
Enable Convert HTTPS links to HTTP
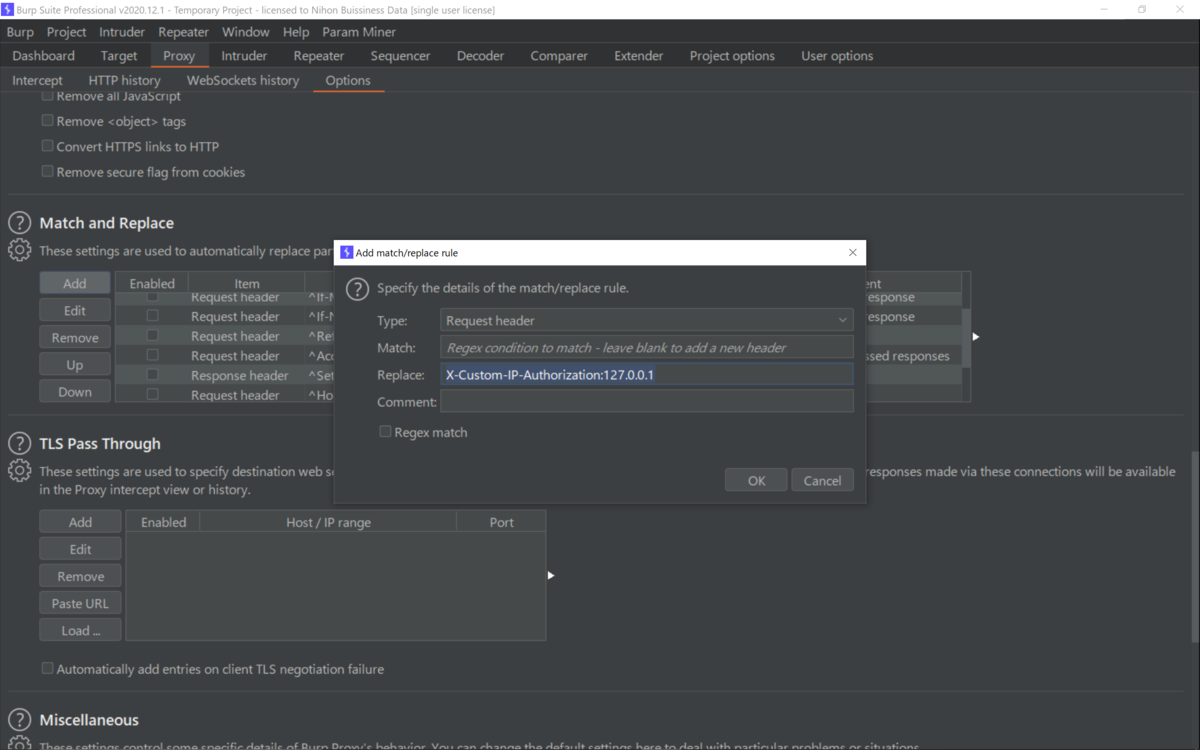tap(47, 146)
